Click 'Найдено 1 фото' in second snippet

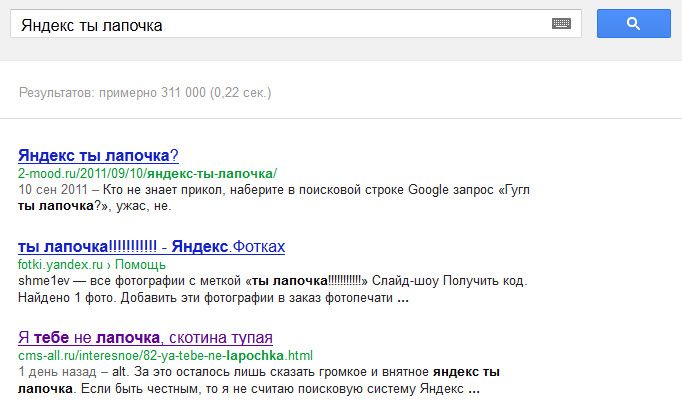[64, 297]
